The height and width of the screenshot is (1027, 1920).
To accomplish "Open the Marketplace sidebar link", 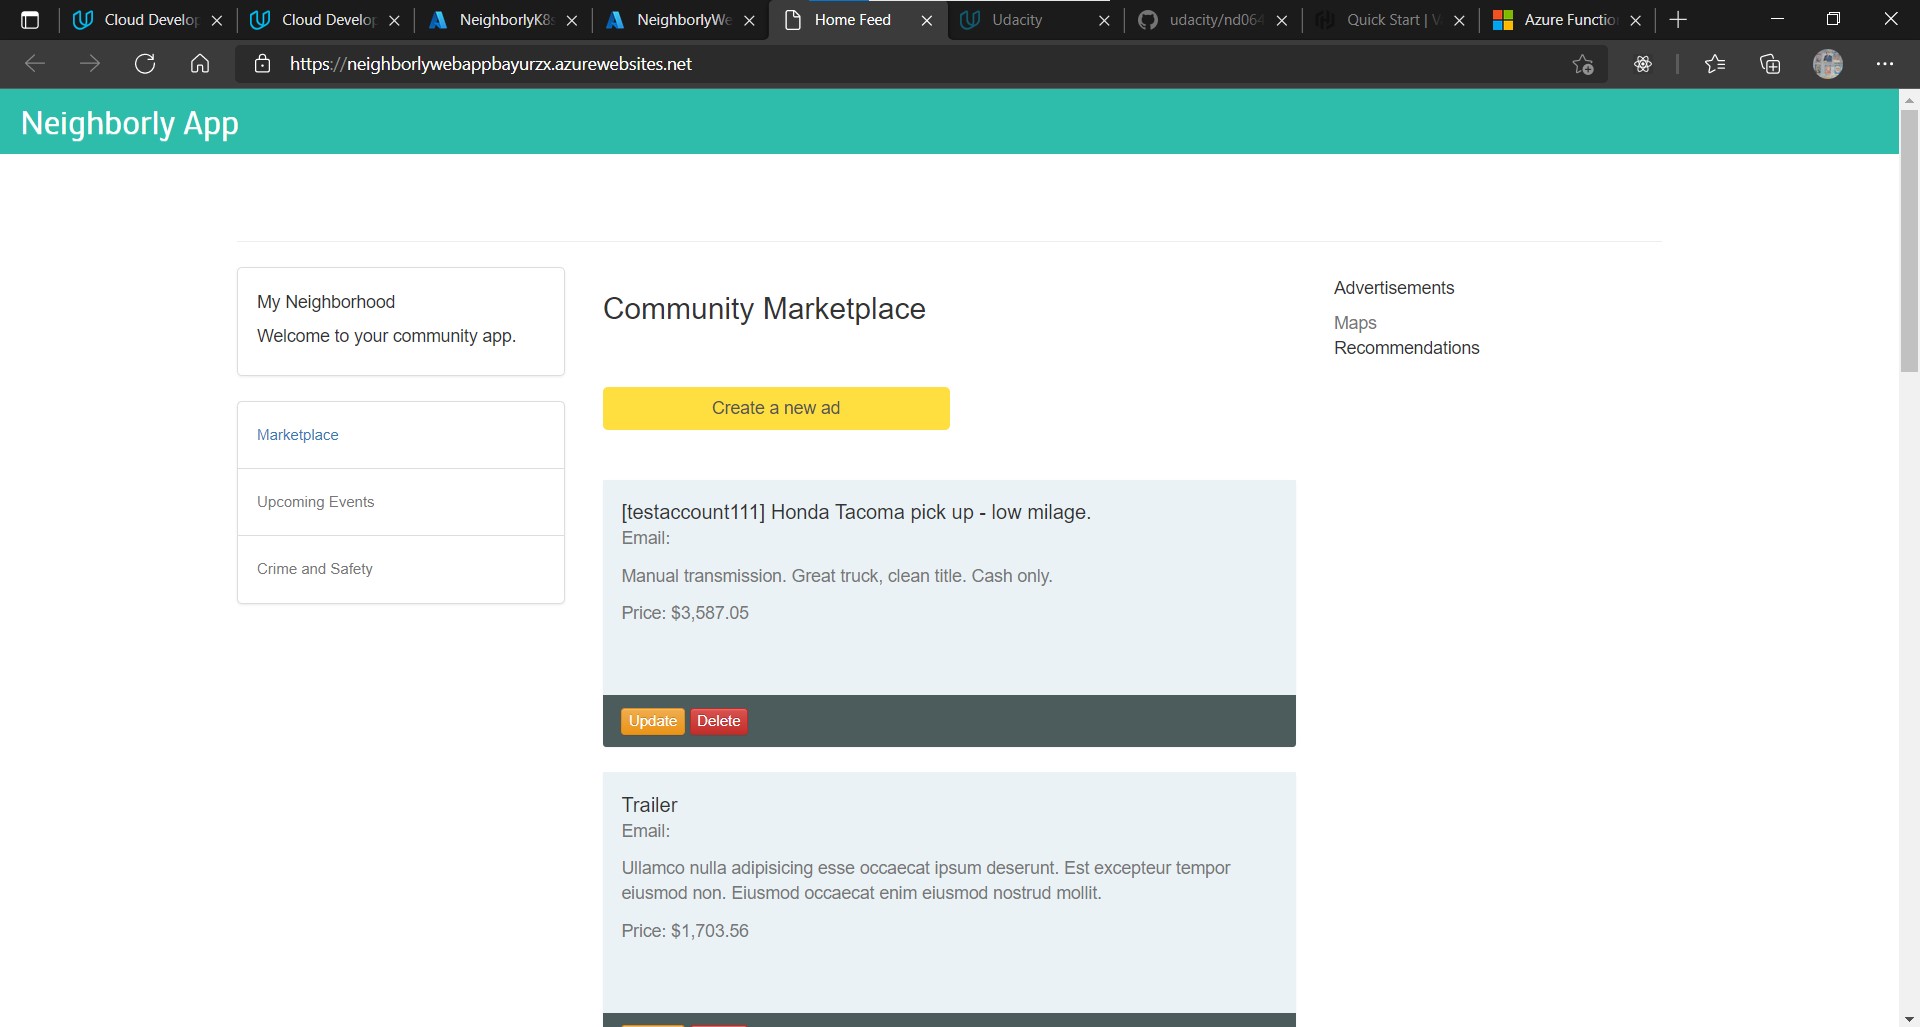I will pos(298,435).
